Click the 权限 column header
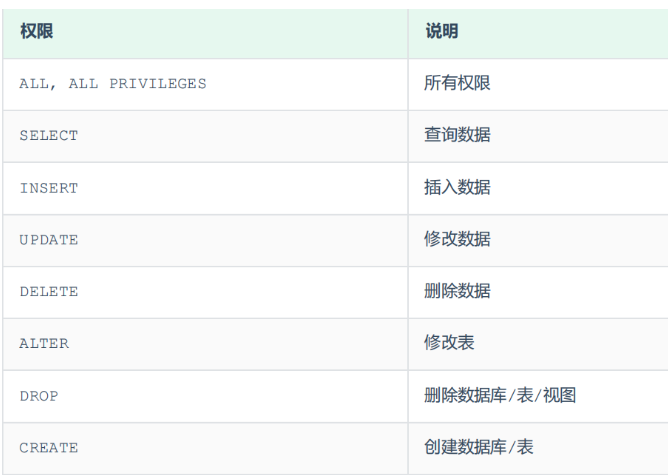 [x=36, y=32]
